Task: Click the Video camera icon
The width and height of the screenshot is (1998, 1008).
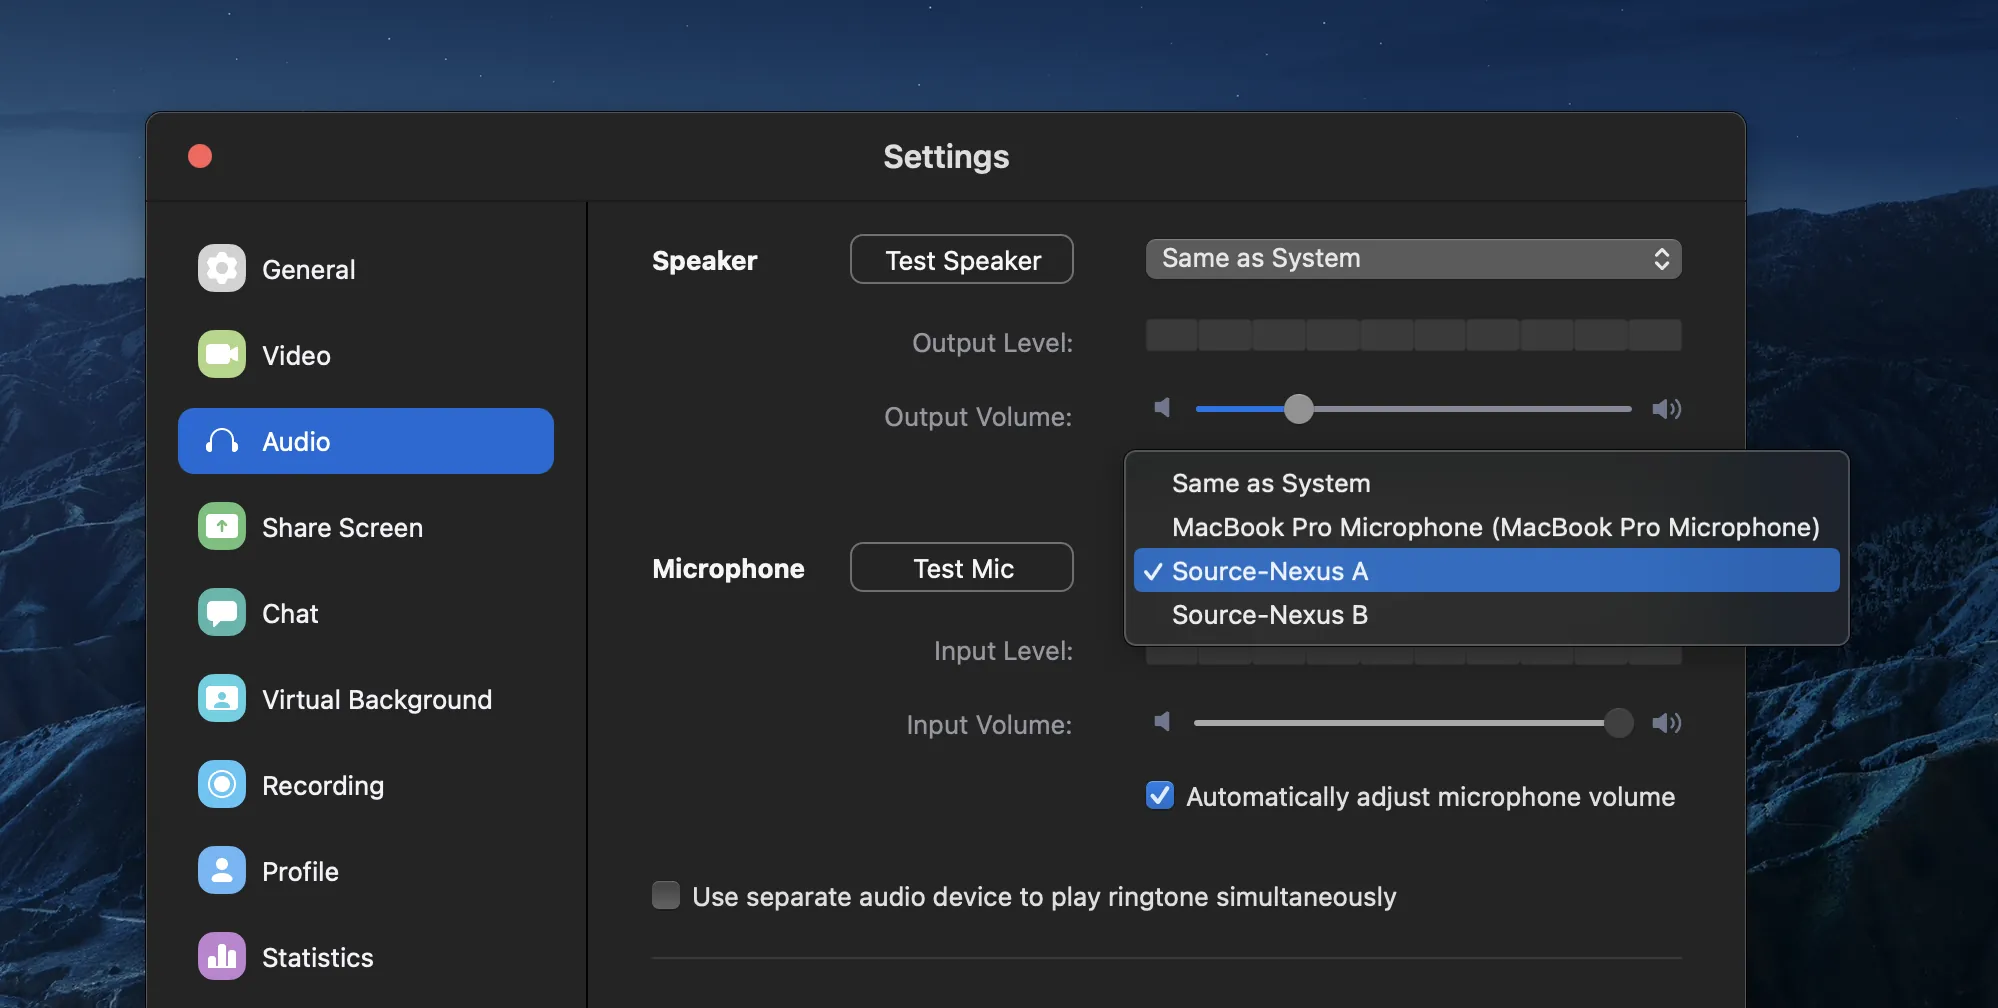Action: 222,354
